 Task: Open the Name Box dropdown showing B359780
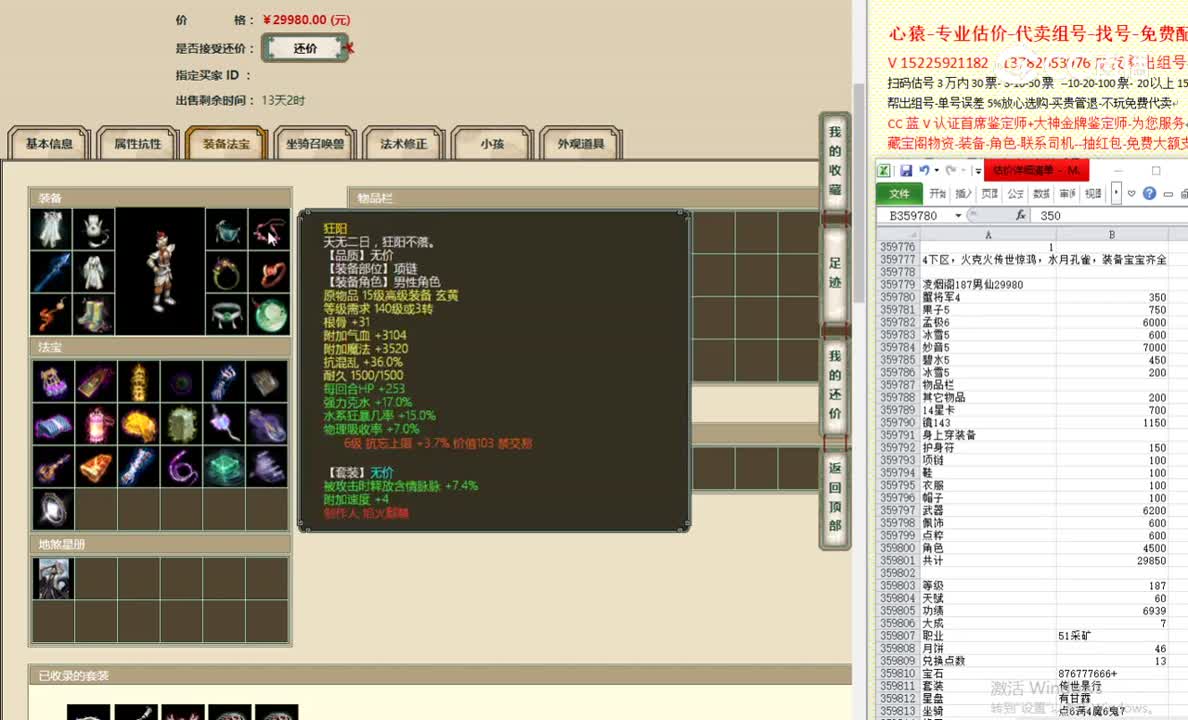[x=957, y=214]
